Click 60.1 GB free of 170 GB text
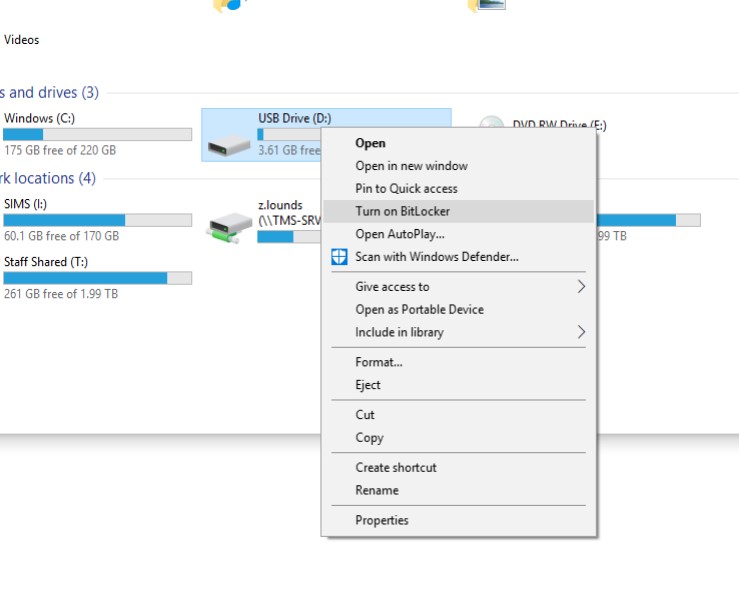Viewport: 739px width, 609px height. [x=61, y=236]
